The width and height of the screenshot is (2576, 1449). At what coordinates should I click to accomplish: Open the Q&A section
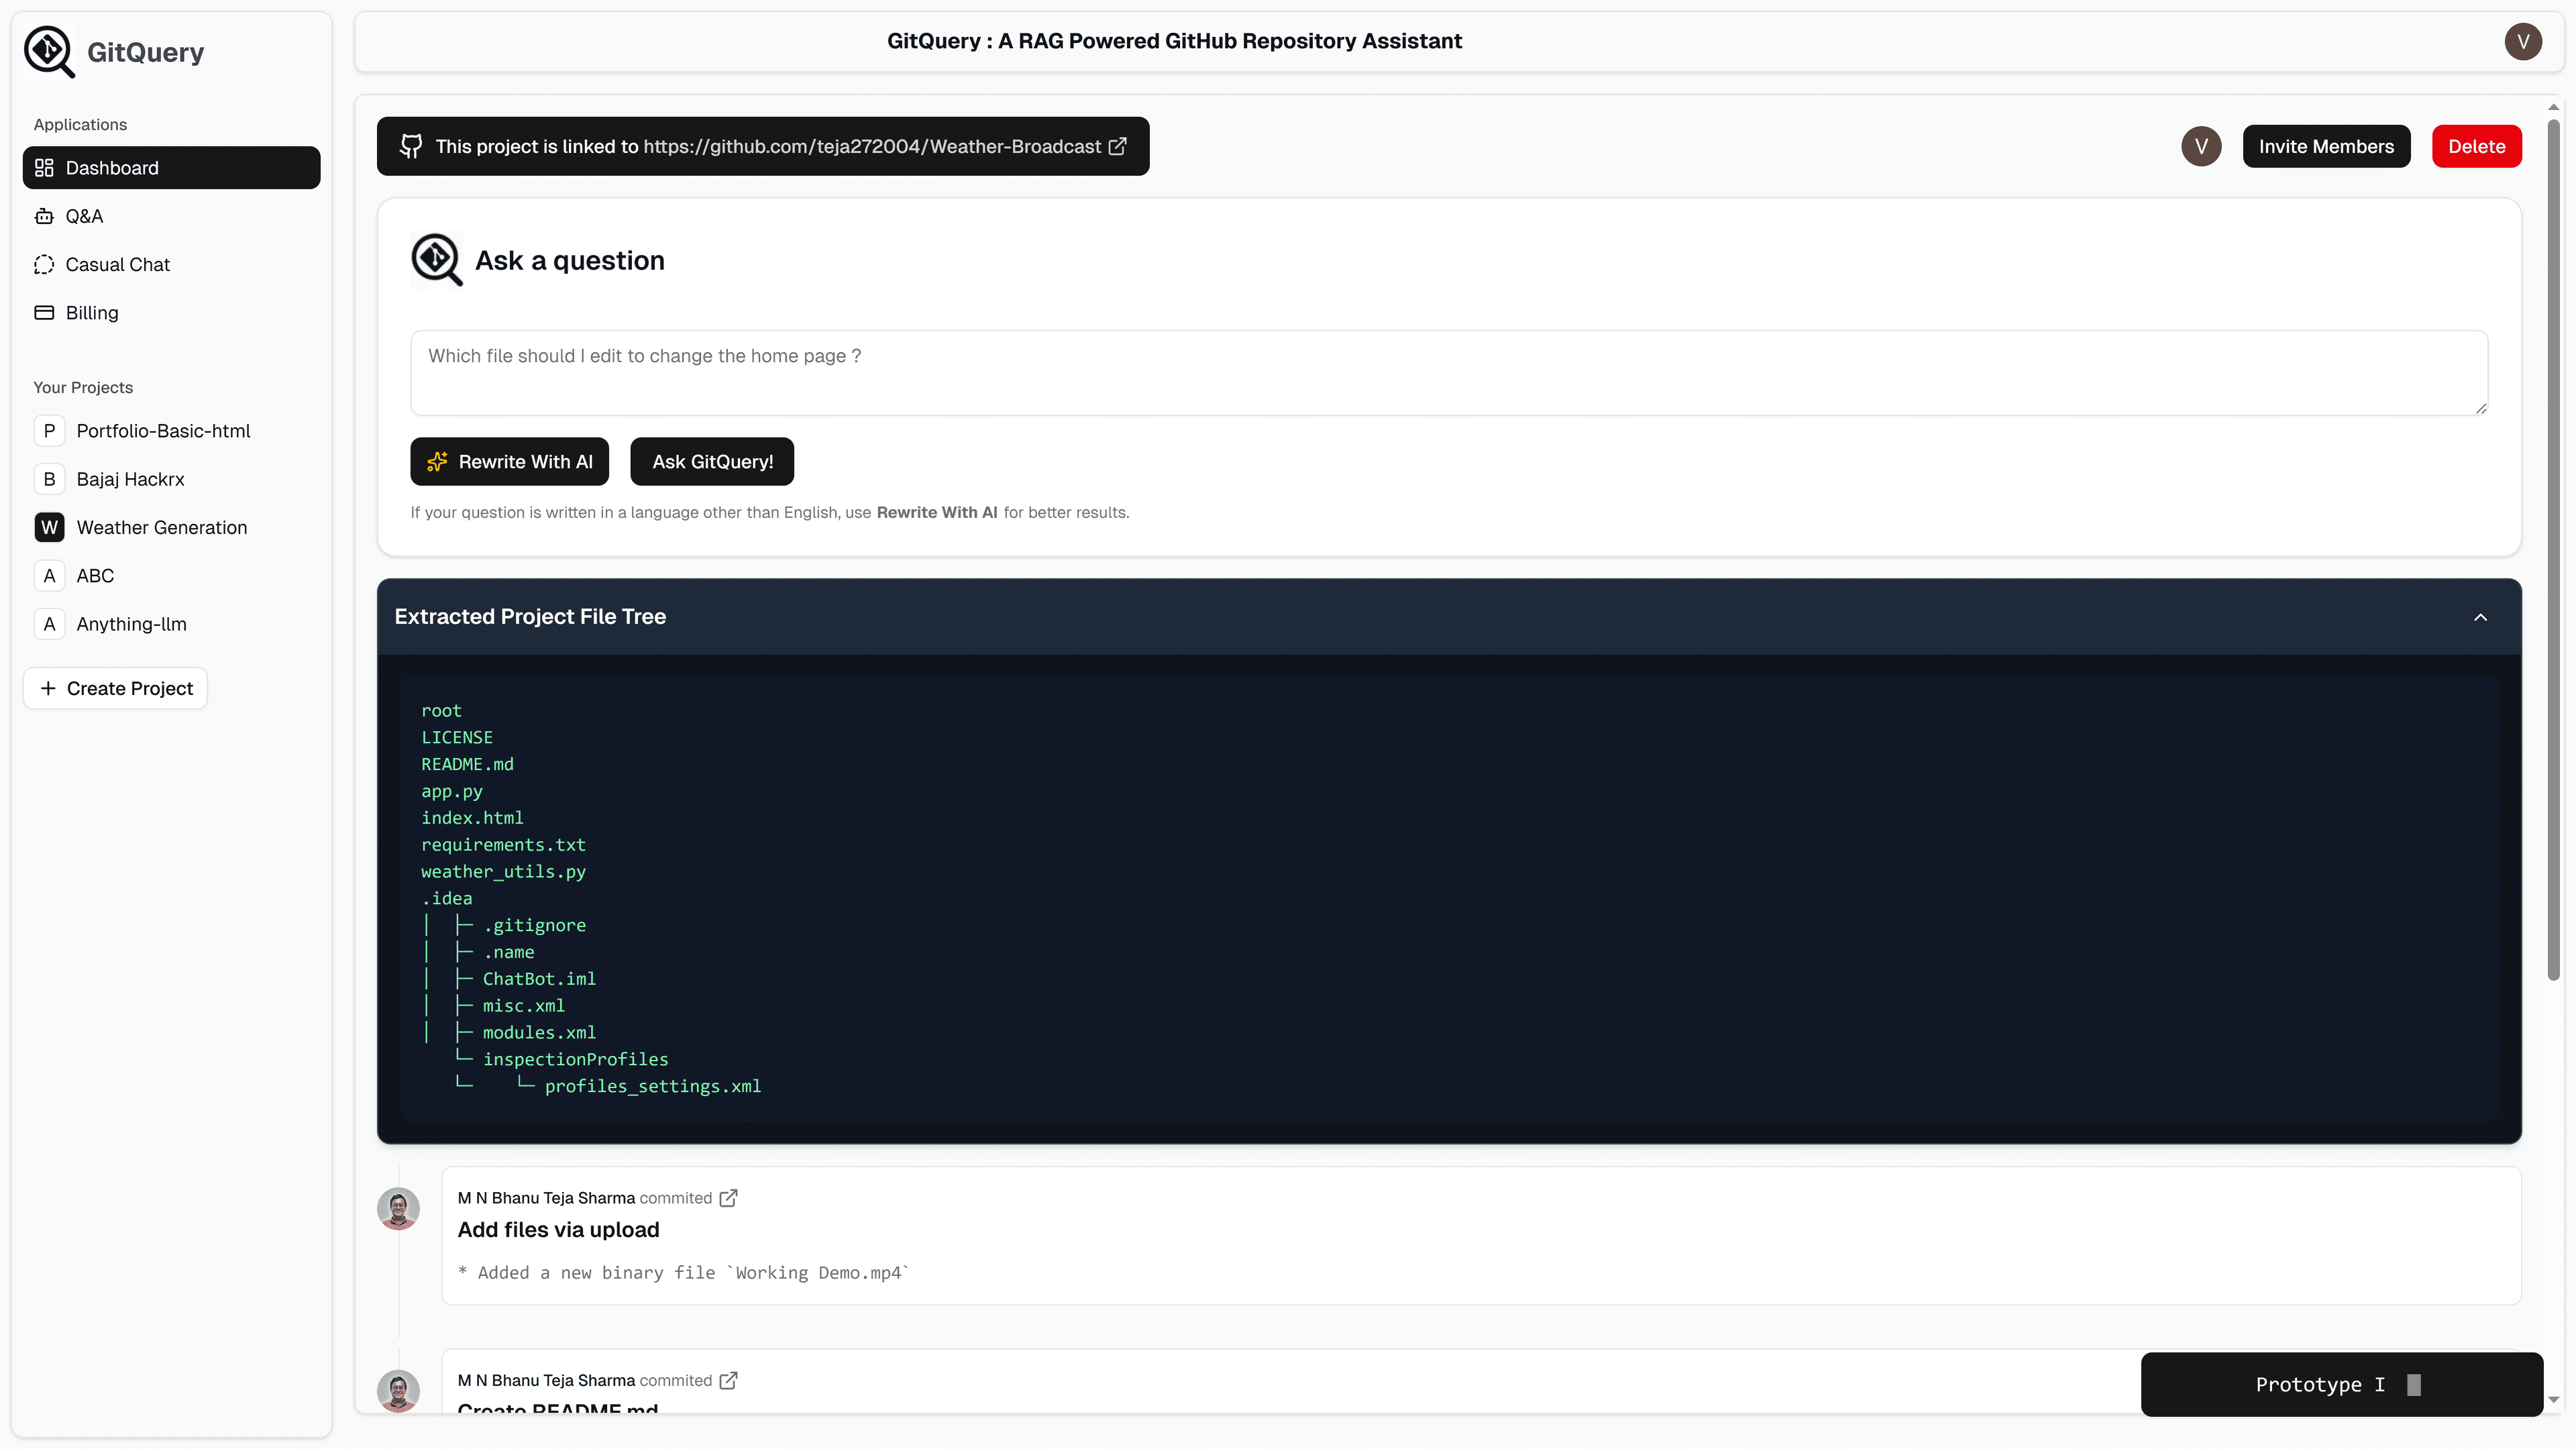click(84, 216)
